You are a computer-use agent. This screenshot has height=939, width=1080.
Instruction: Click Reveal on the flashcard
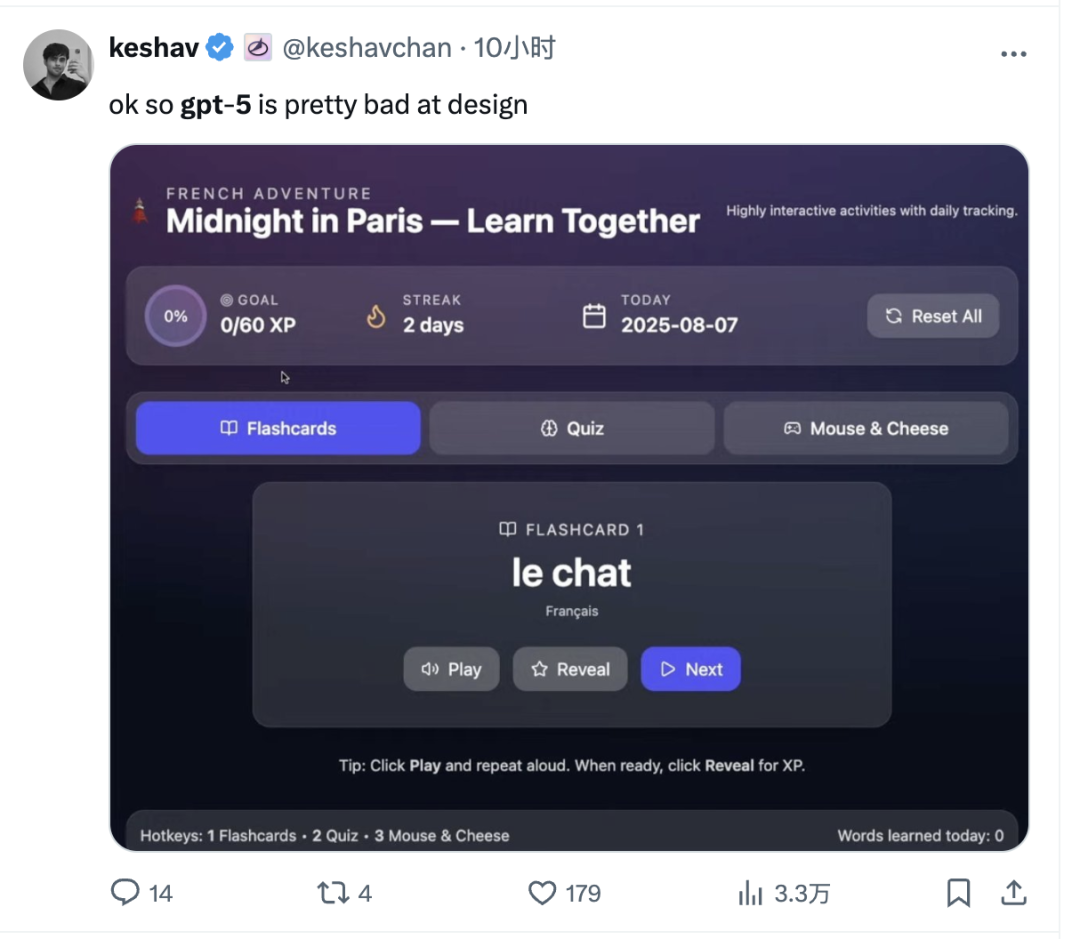point(570,669)
